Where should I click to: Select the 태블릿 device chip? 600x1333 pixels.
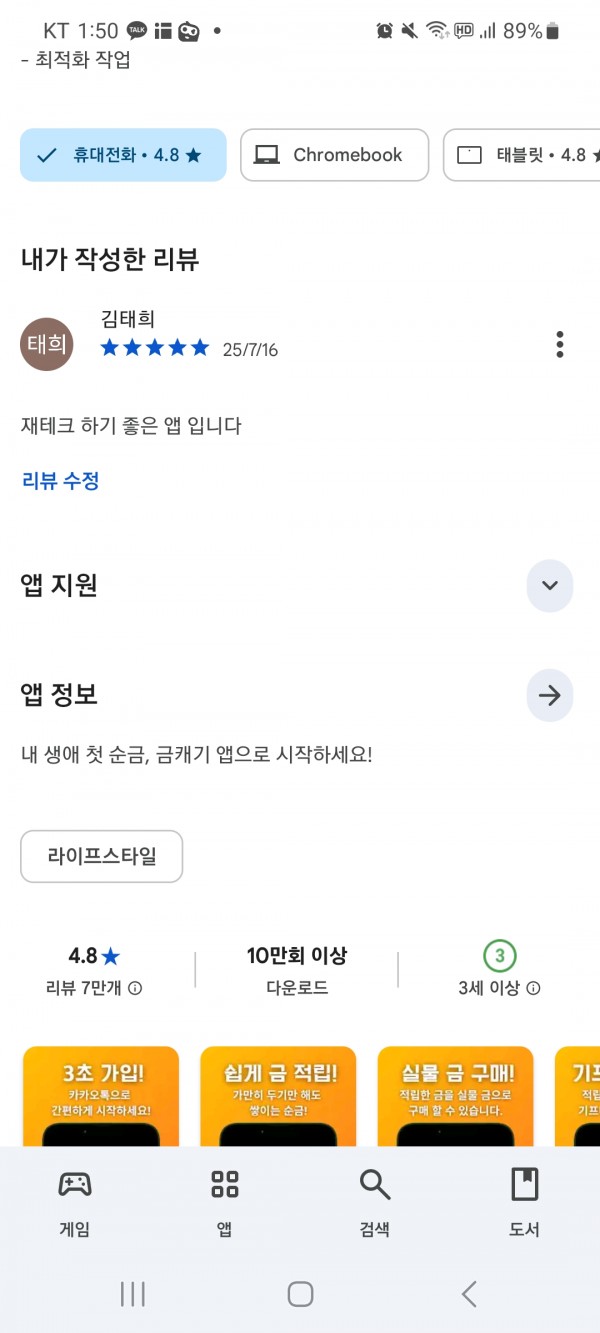click(x=522, y=155)
